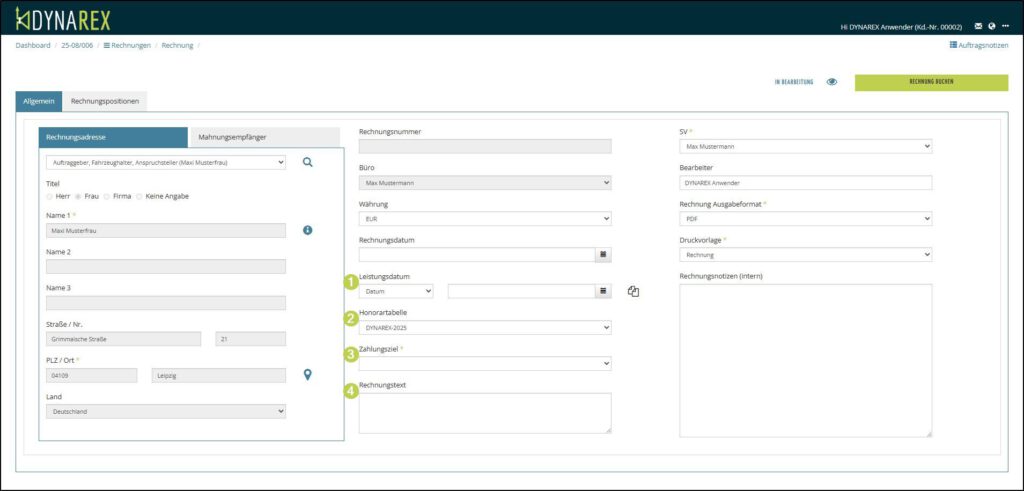Toggle the eye preview icon beside In Bearbeitung
1024x491 pixels.
click(x=831, y=82)
